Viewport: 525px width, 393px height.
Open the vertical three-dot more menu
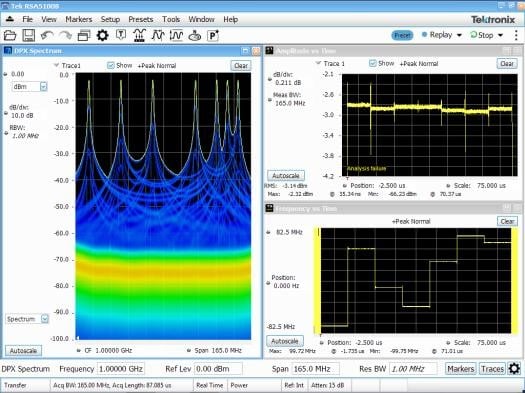516,35
